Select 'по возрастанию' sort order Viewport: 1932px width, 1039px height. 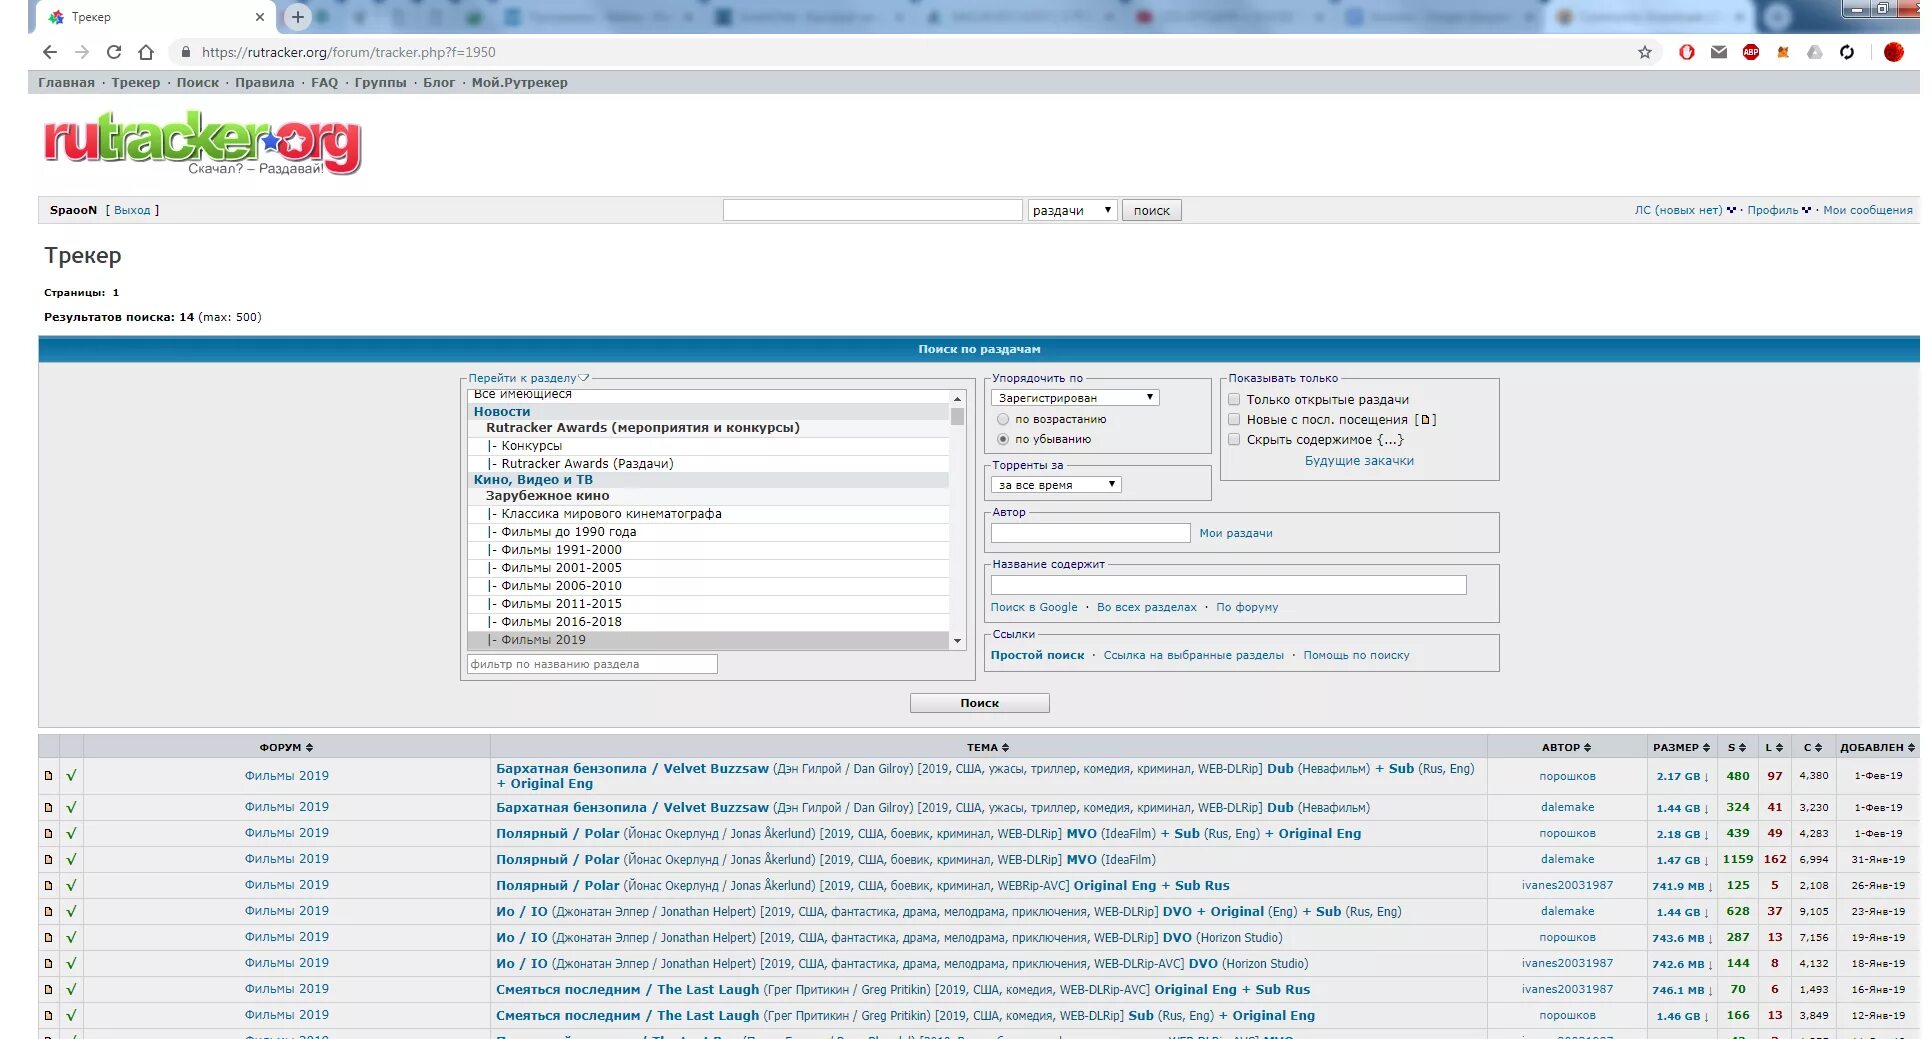coord(1003,420)
